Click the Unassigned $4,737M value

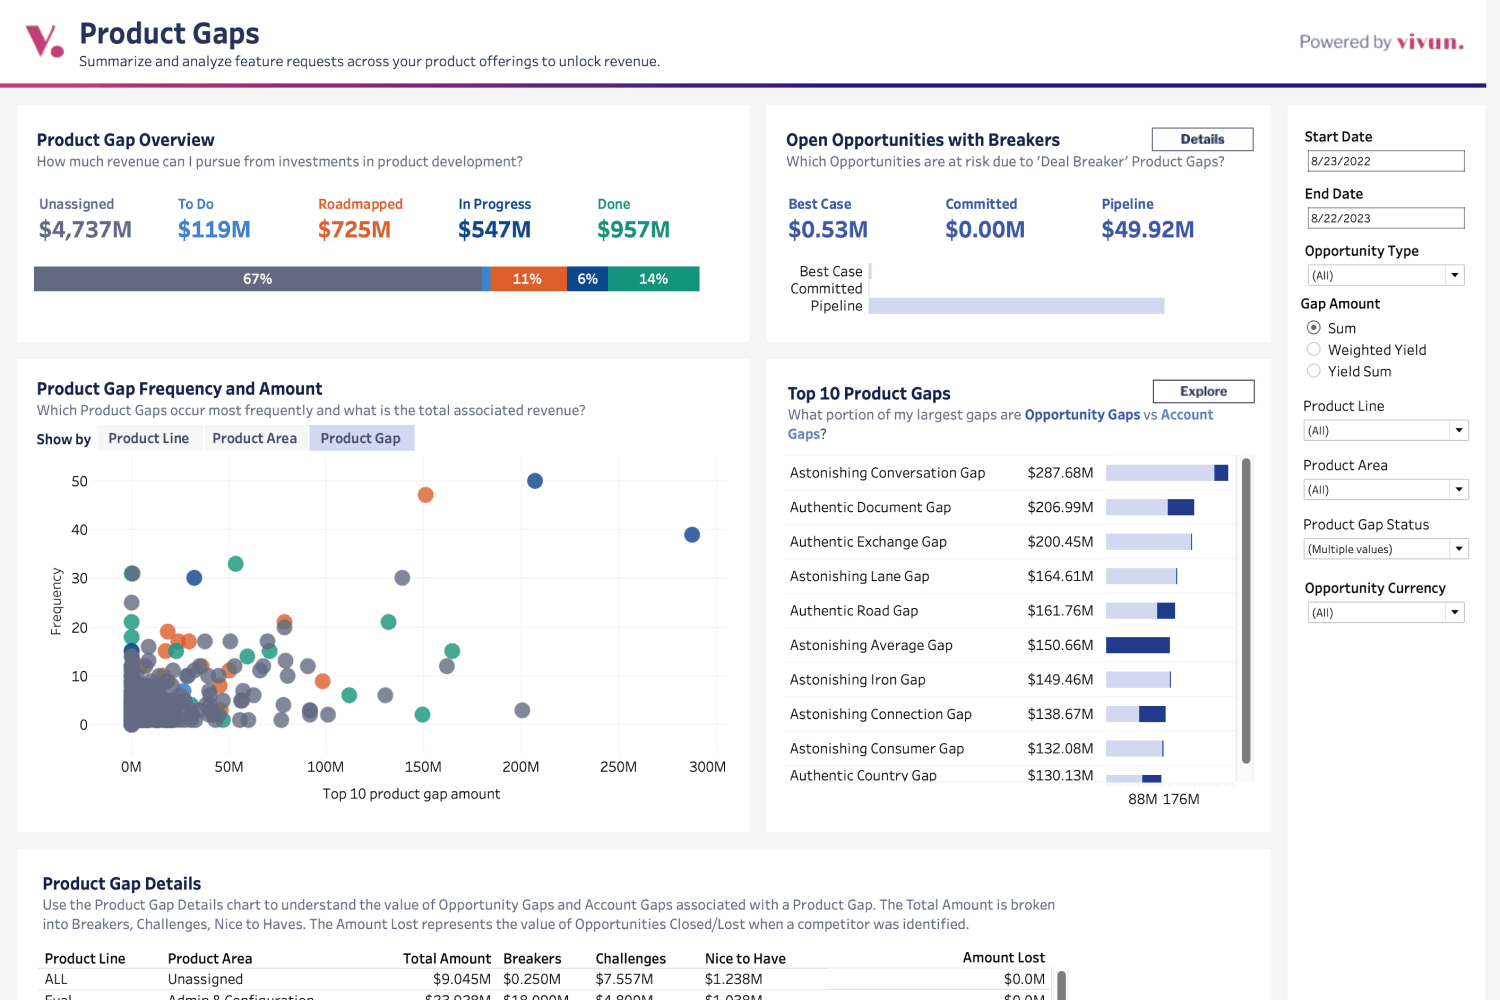[x=85, y=230]
